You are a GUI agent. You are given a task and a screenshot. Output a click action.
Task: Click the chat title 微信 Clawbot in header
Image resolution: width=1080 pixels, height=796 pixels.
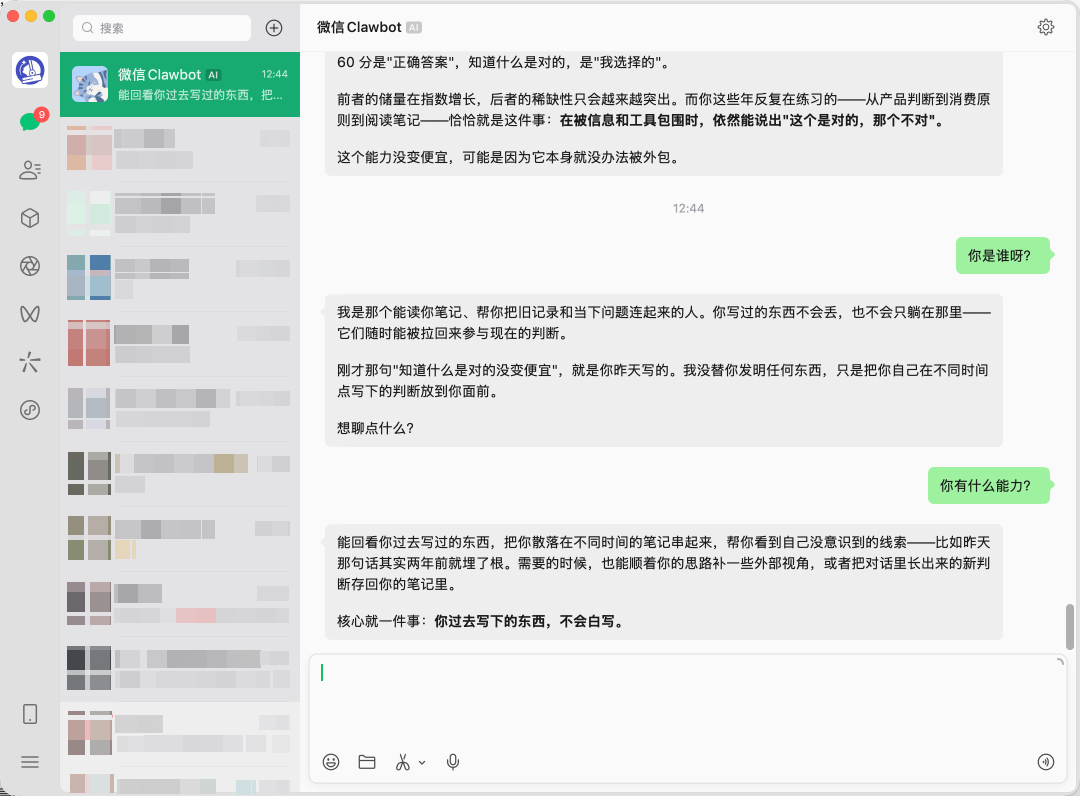[x=359, y=28]
